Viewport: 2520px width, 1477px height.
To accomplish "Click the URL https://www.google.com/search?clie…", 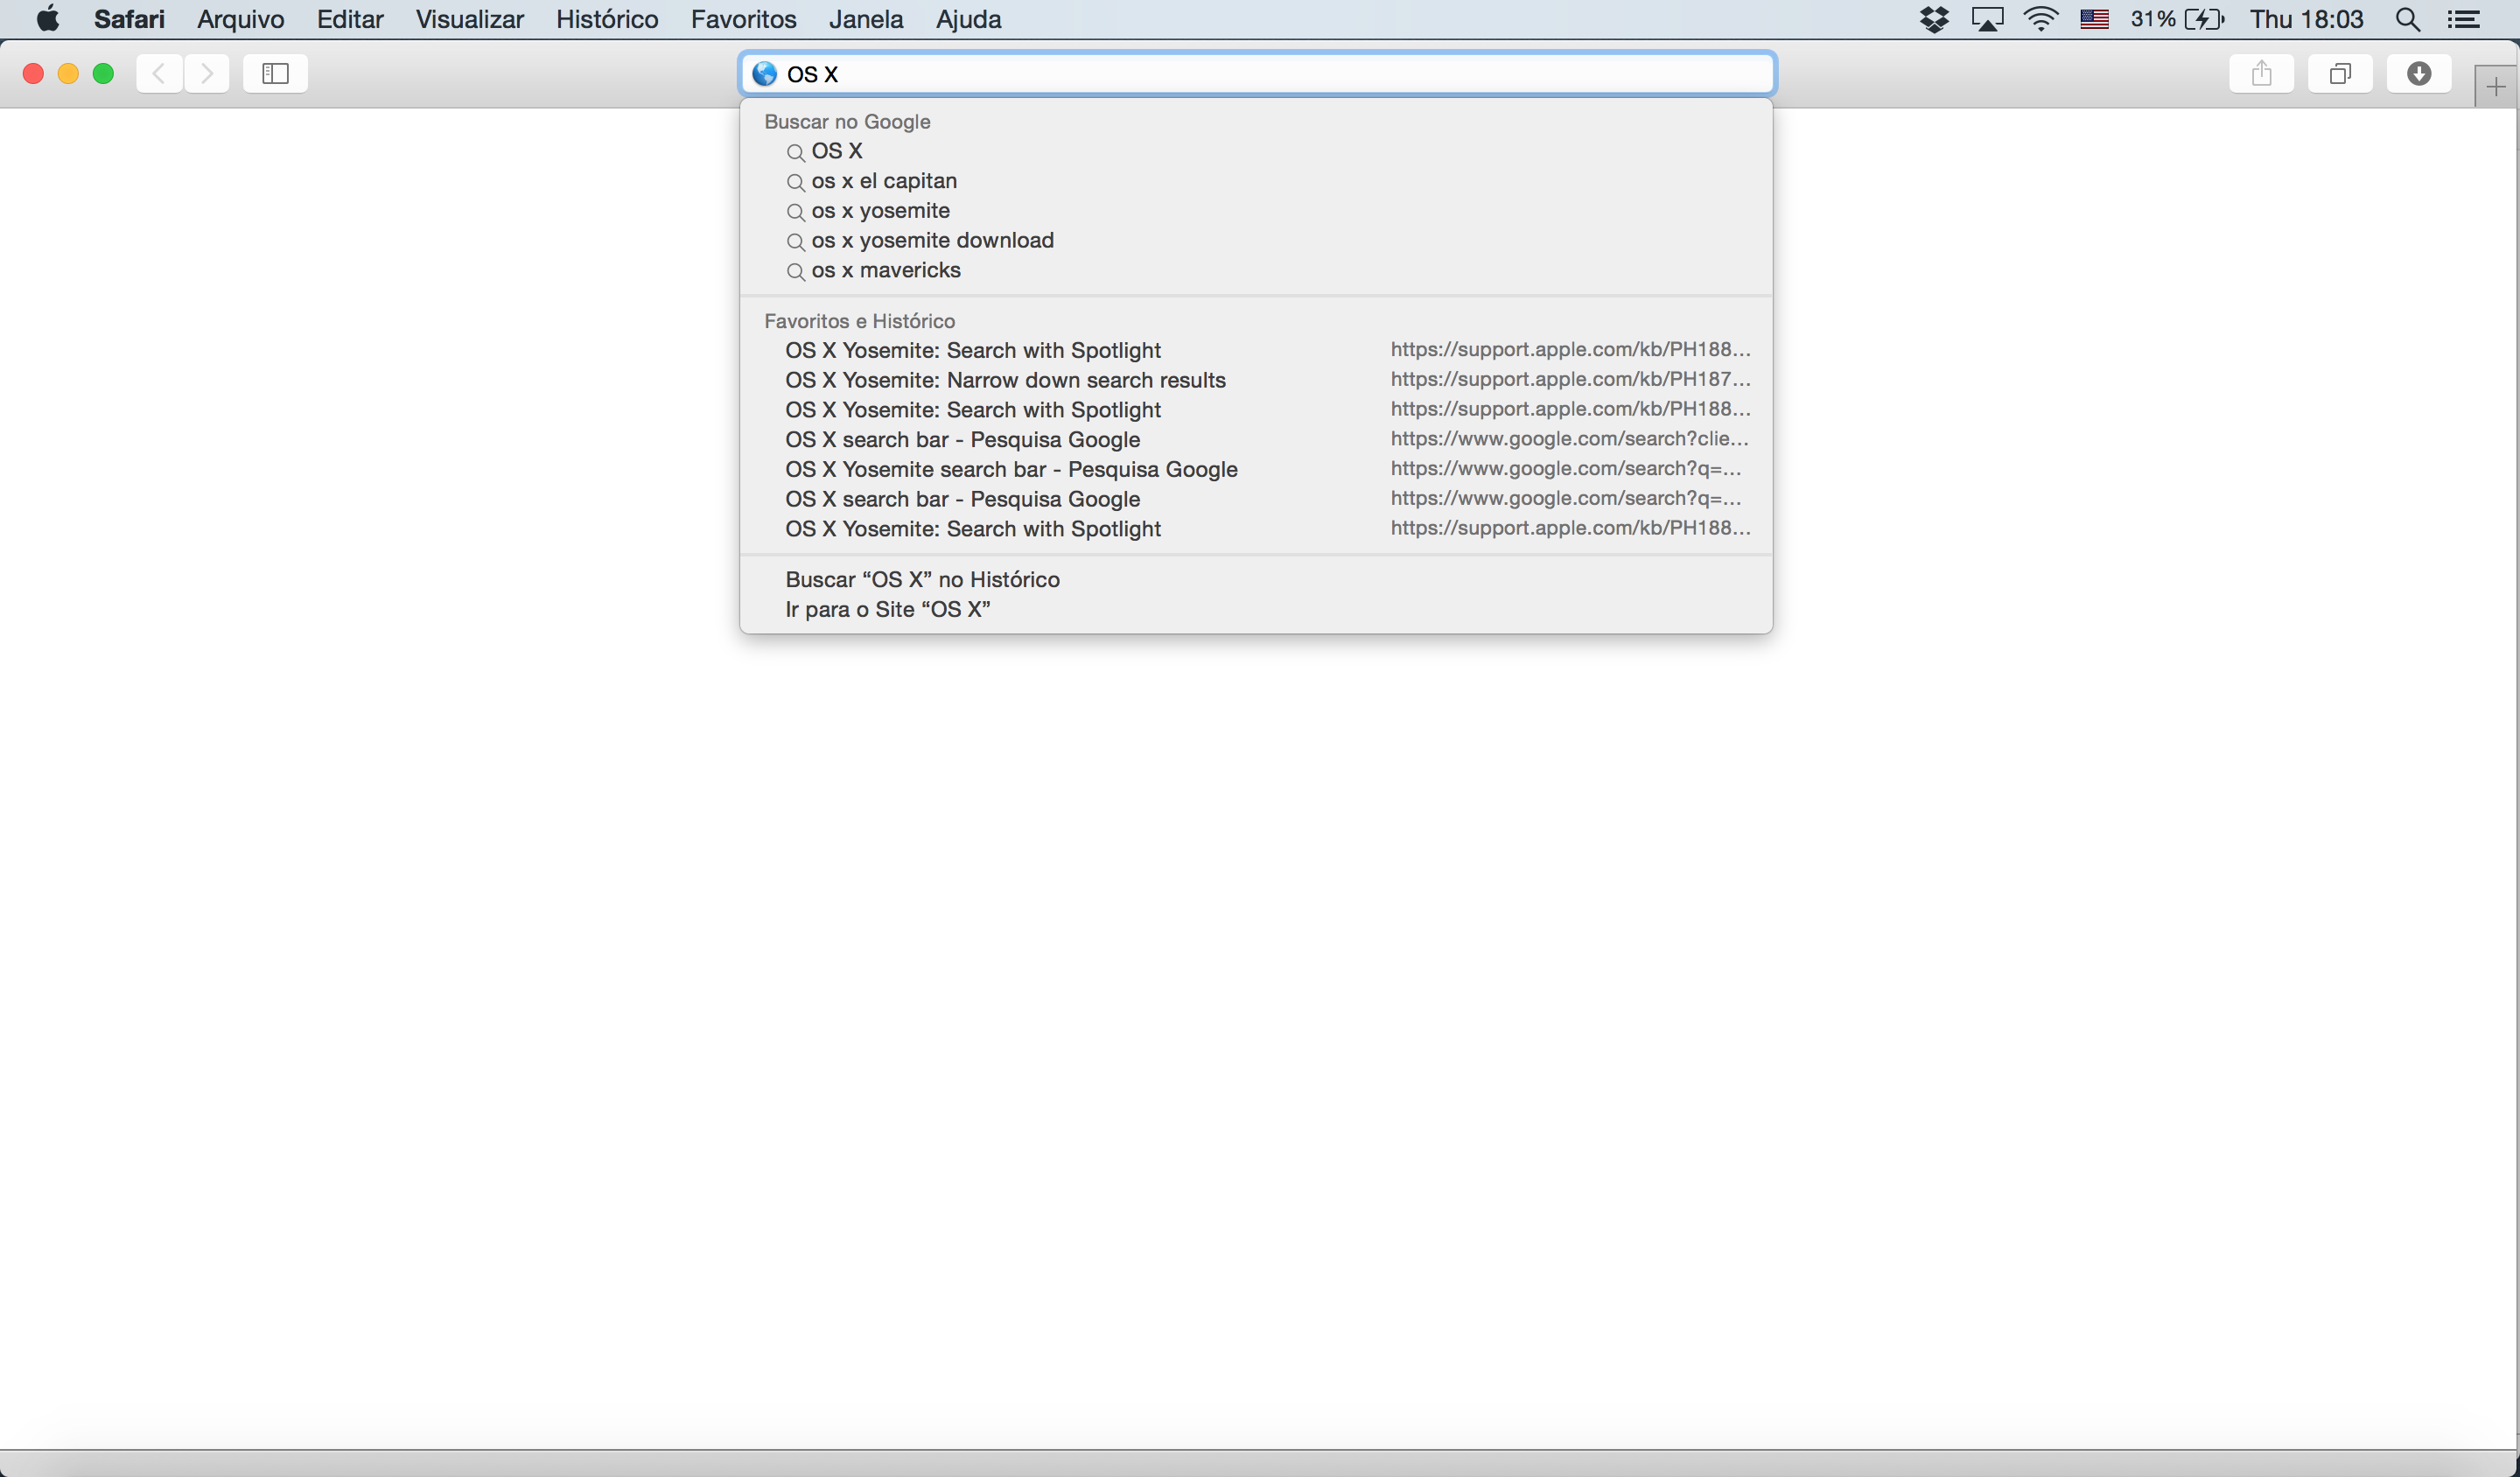I will (x=1569, y=439).
